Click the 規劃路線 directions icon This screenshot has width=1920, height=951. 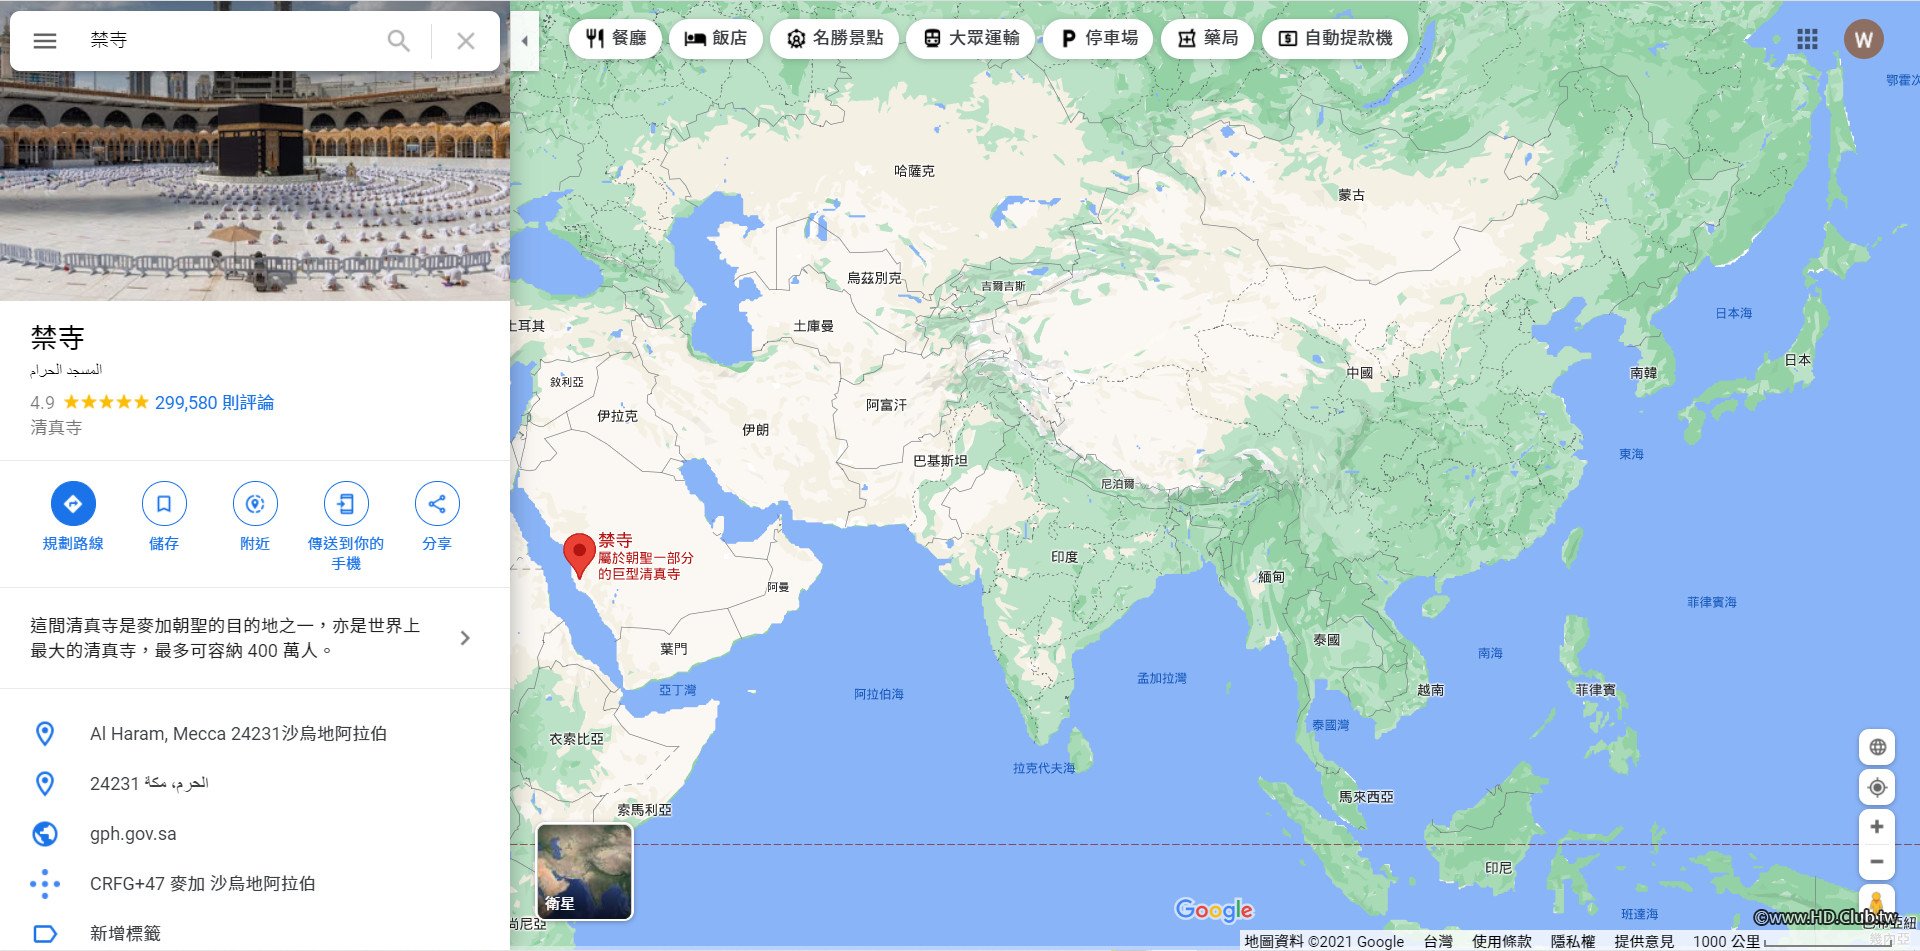[x=73, y=504]
